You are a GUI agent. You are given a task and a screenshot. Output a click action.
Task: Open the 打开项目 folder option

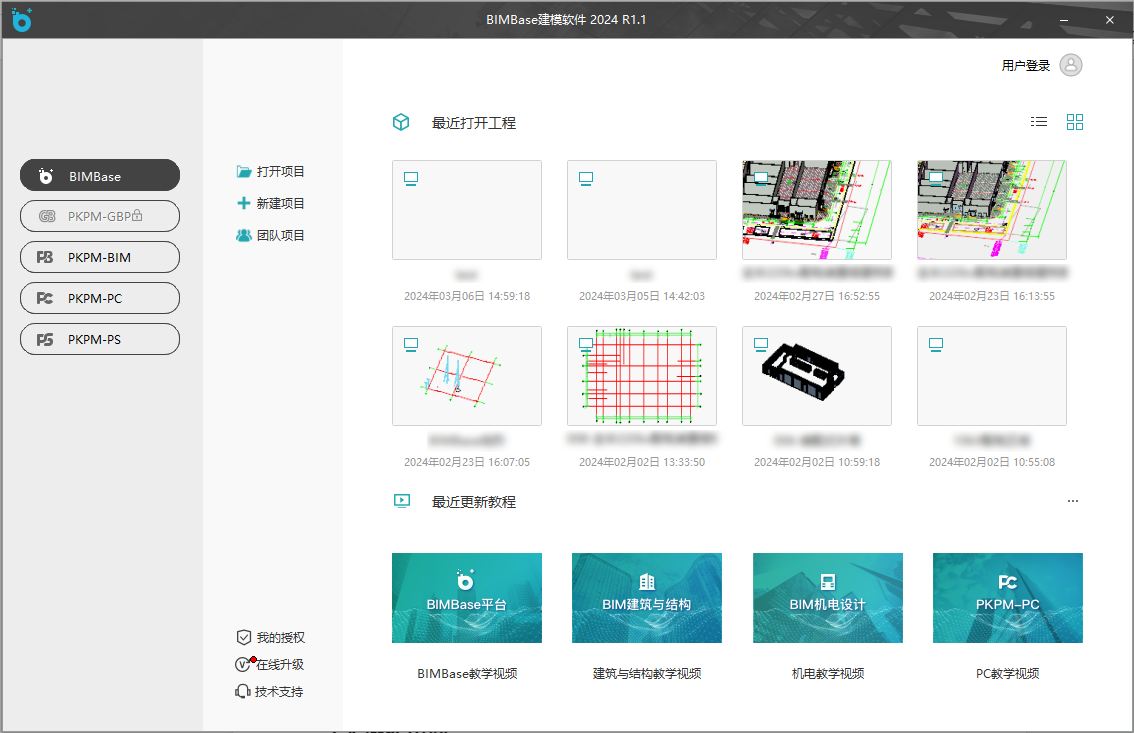(271, 172)
